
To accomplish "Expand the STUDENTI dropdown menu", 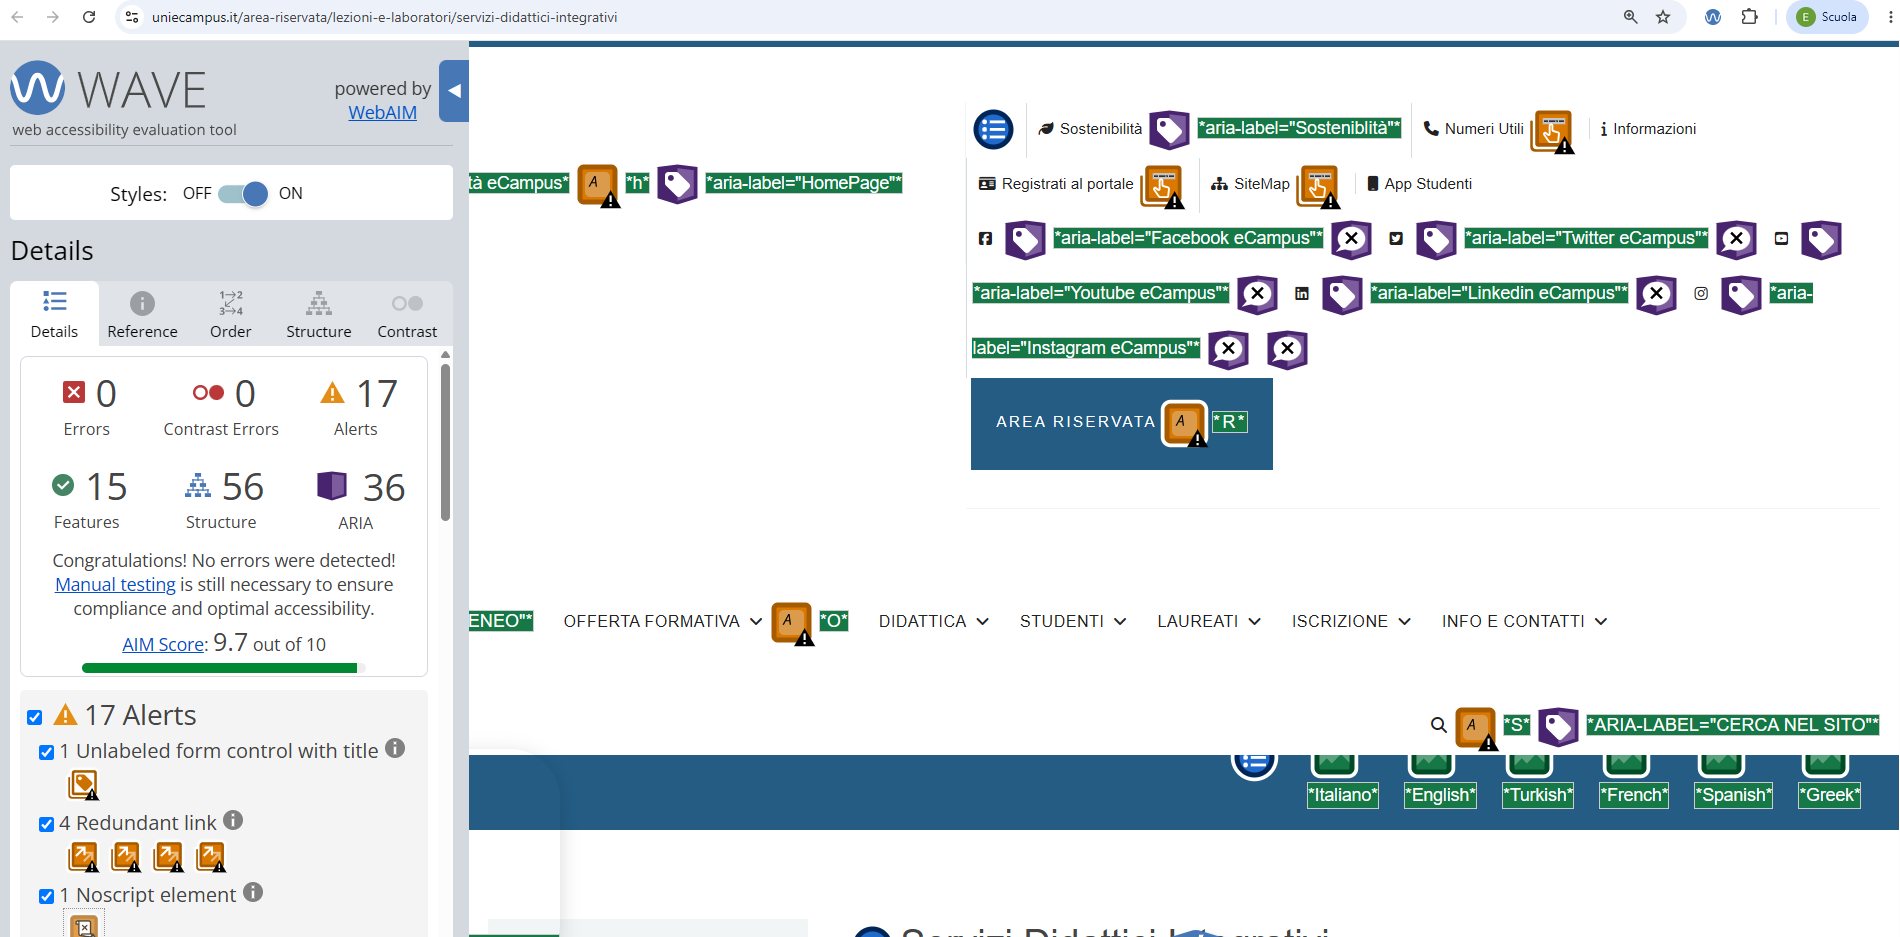I will click(x=1073, y=622).
